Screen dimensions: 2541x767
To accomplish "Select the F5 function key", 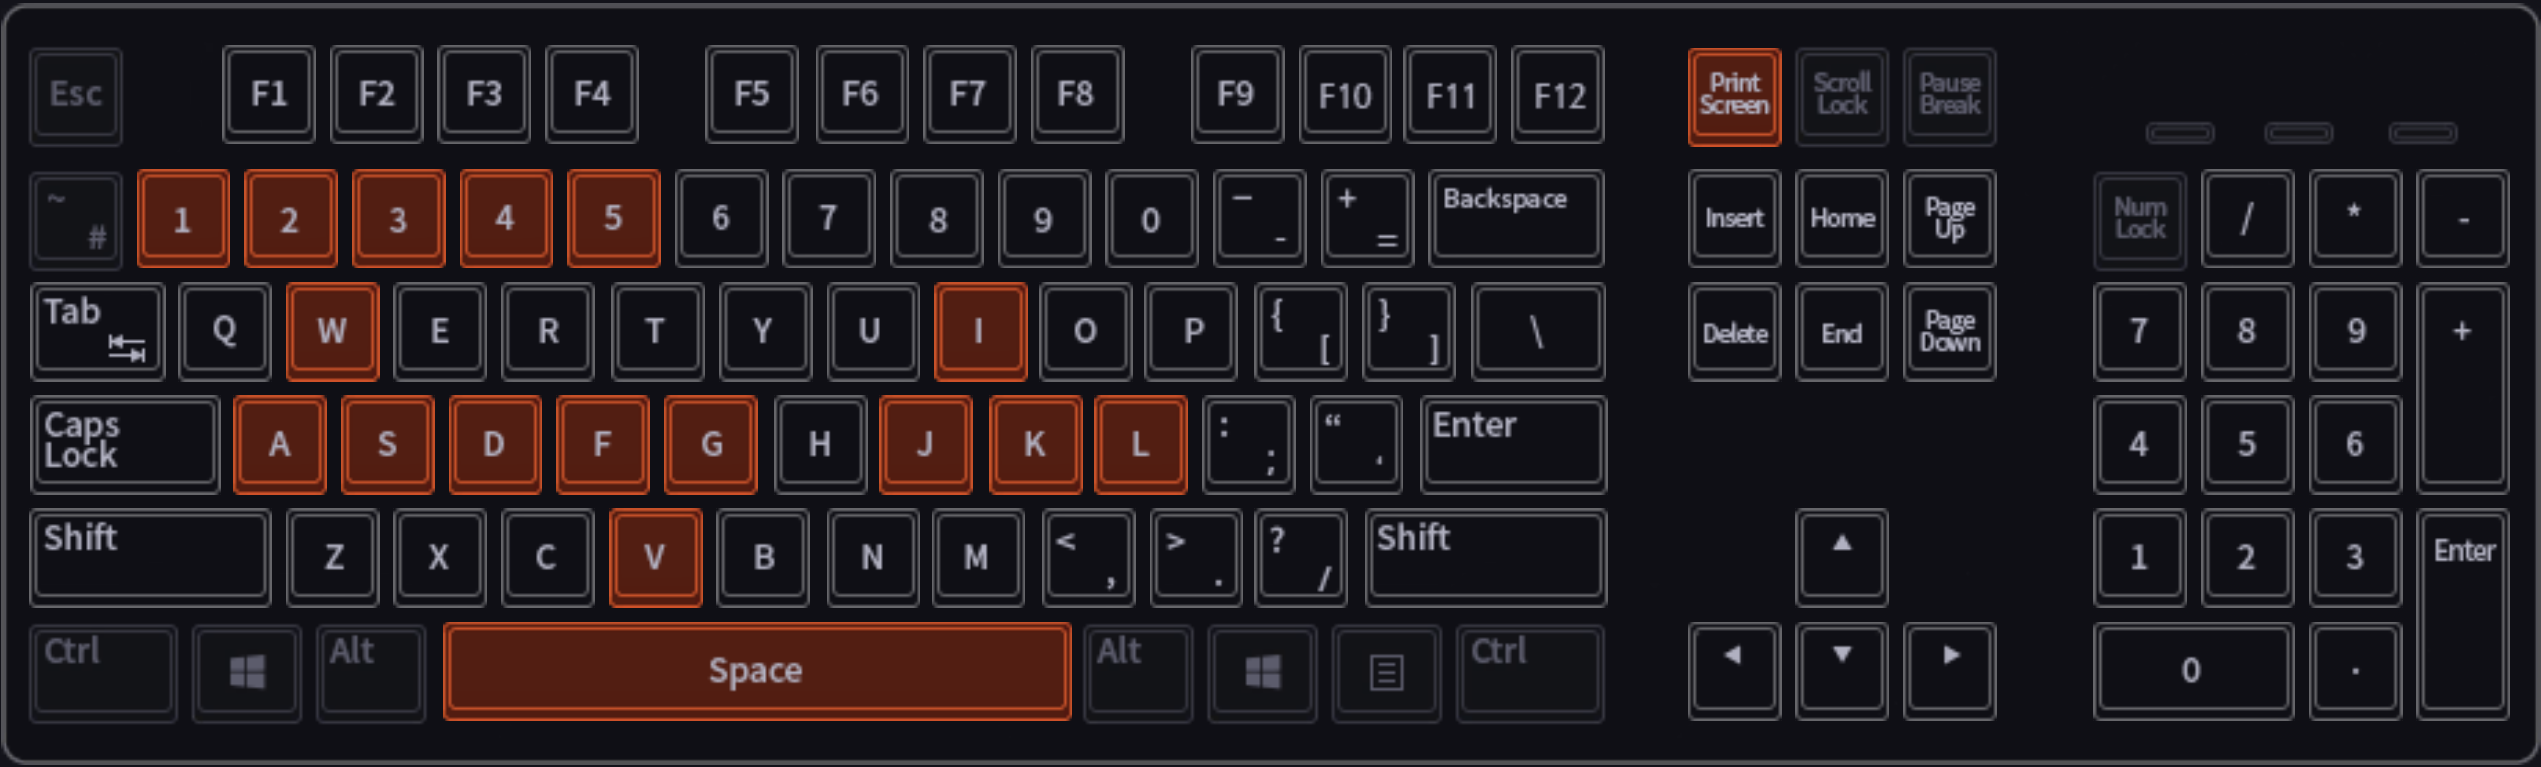I will (x=751, y=94).
